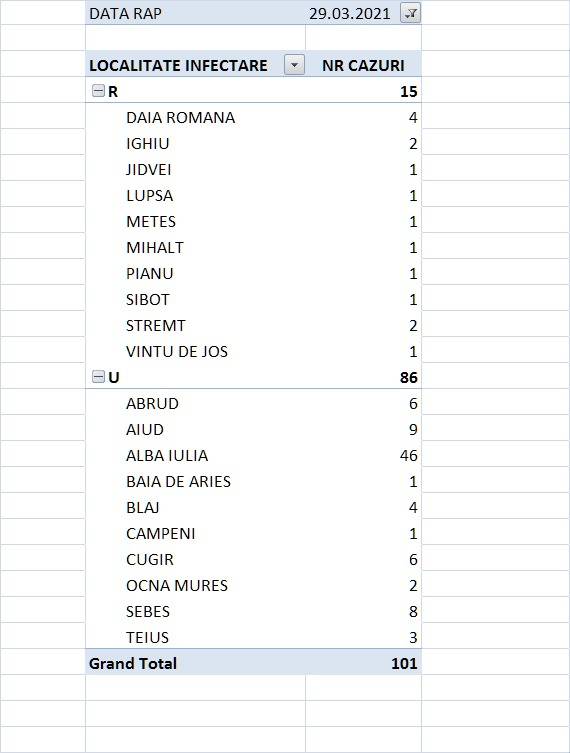Click the SEBES row label
This screenshot has width=570, height=753.
point(148,611)
